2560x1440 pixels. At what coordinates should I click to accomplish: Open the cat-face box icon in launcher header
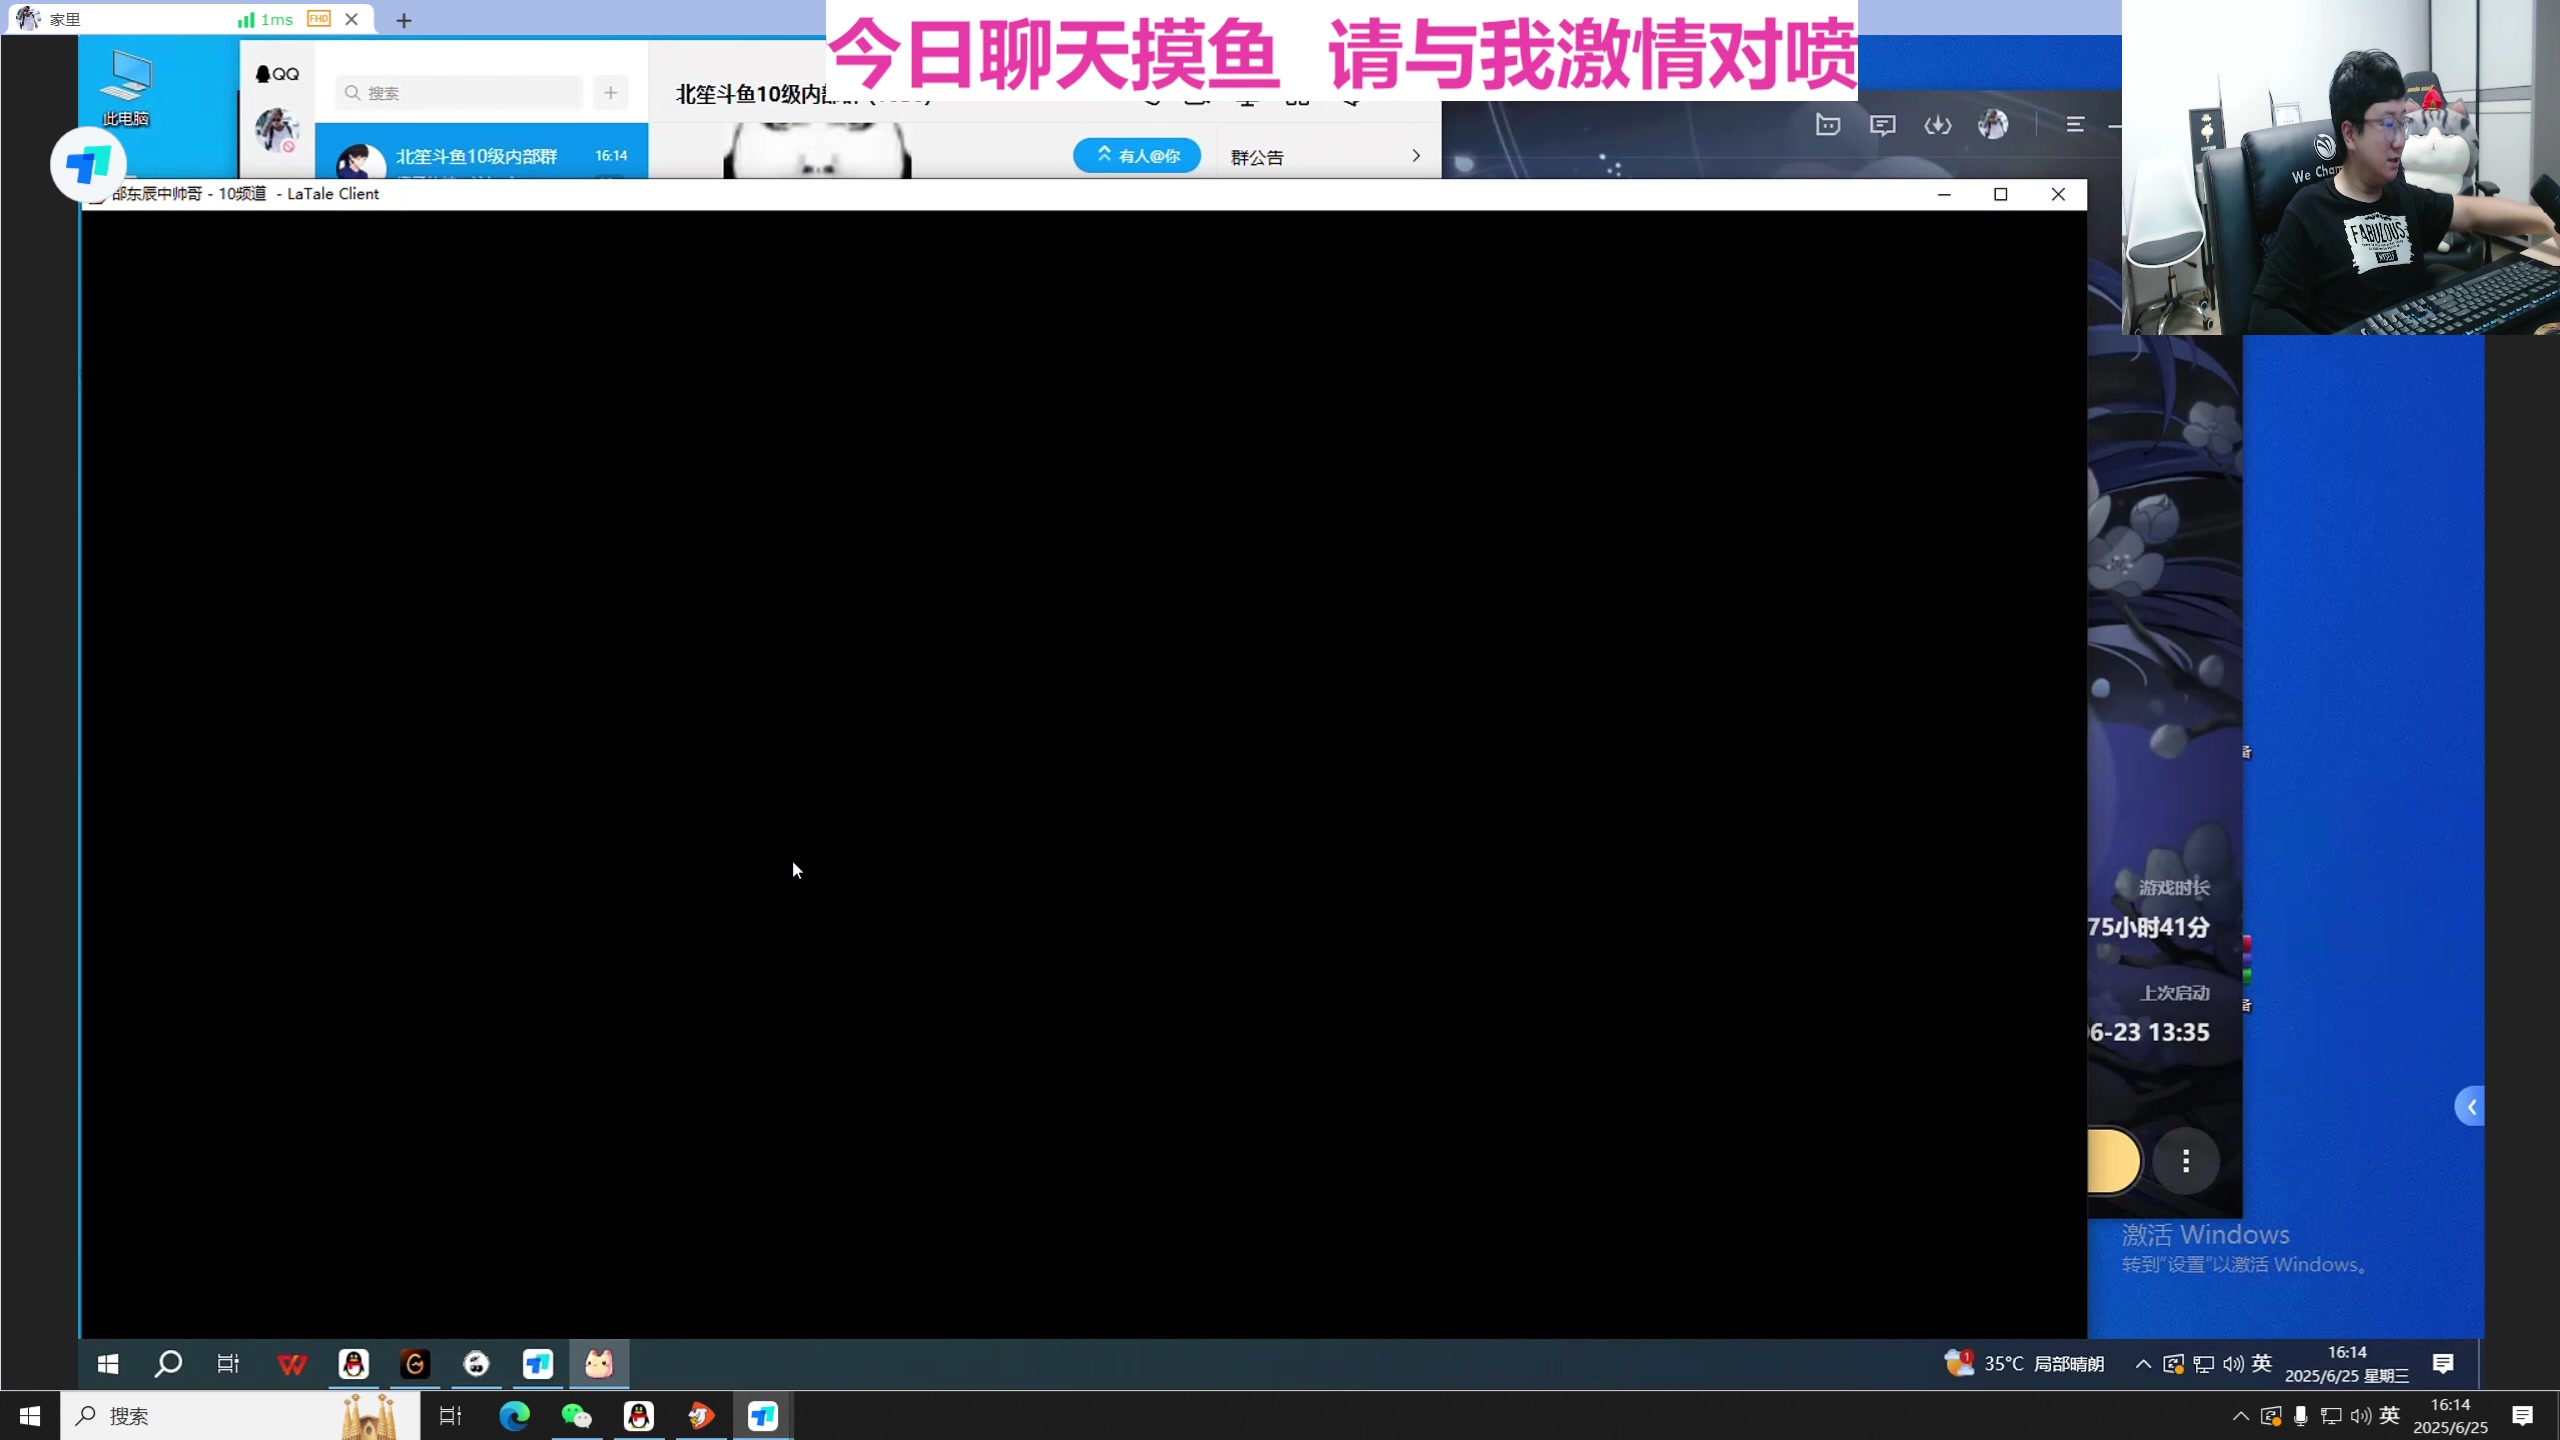click(x=1828, y=125)
